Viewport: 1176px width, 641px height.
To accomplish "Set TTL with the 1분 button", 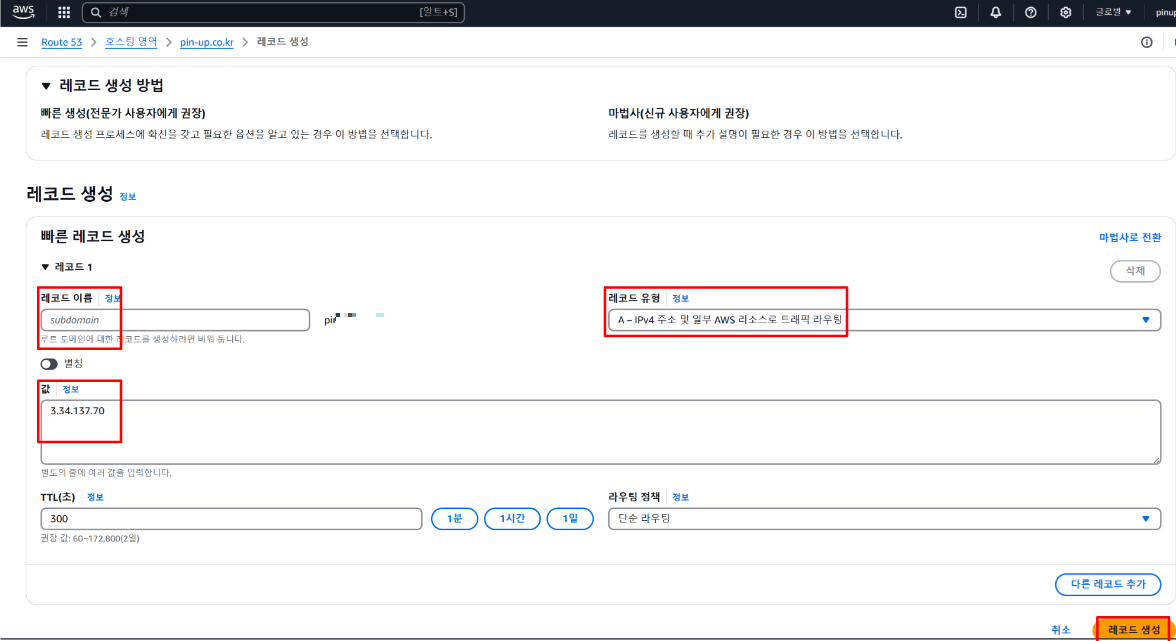I will [x=454, y=519].
